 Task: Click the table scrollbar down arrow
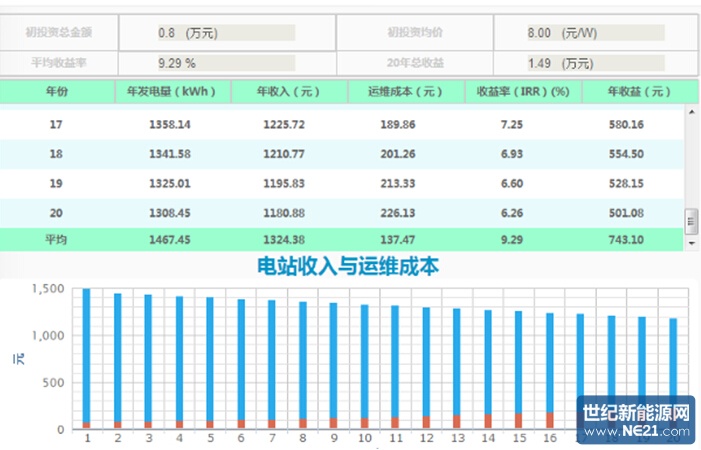pos(691,242)
